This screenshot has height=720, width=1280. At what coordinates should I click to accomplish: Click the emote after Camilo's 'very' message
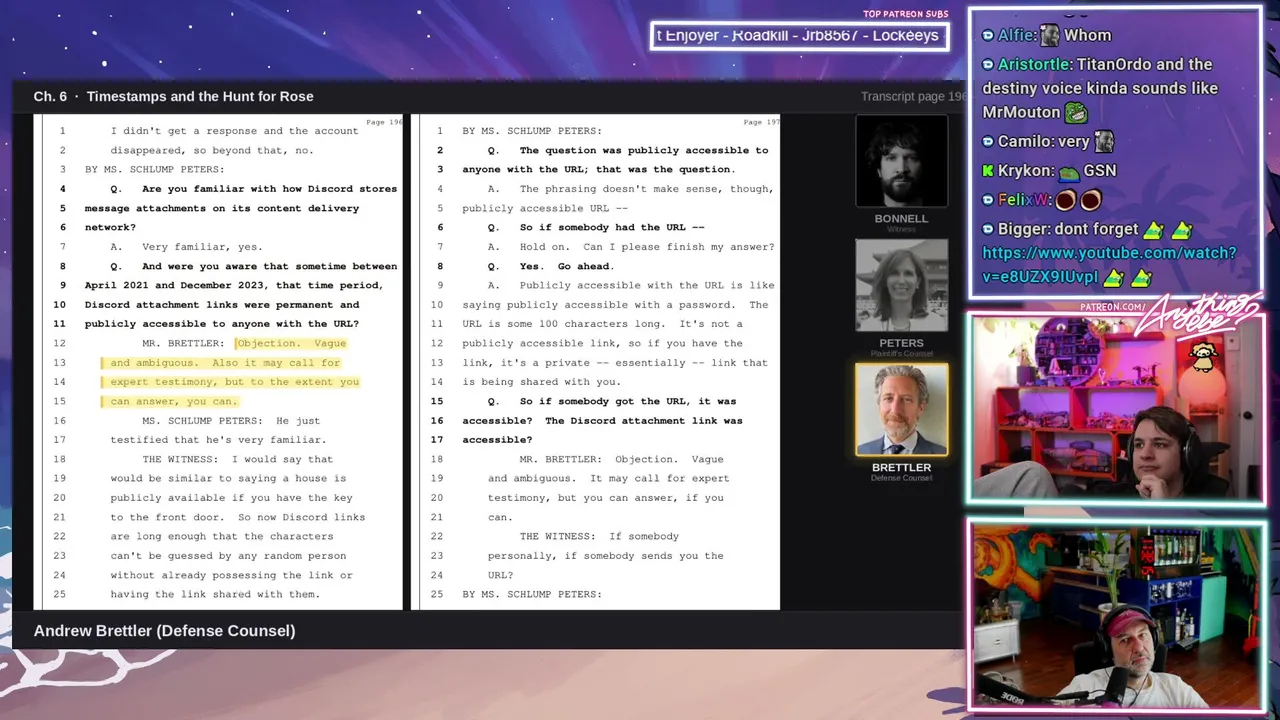tap(1104, 142)
